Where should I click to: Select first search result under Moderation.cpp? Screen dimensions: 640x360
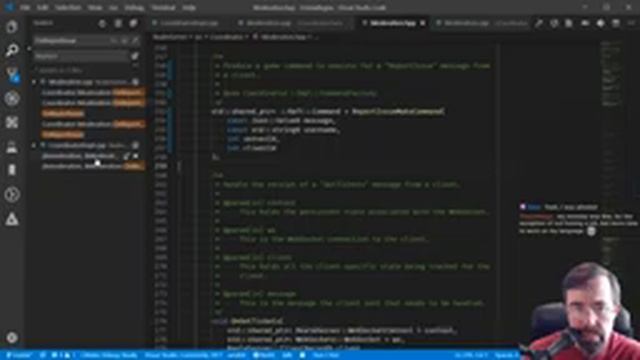point(93,92)
